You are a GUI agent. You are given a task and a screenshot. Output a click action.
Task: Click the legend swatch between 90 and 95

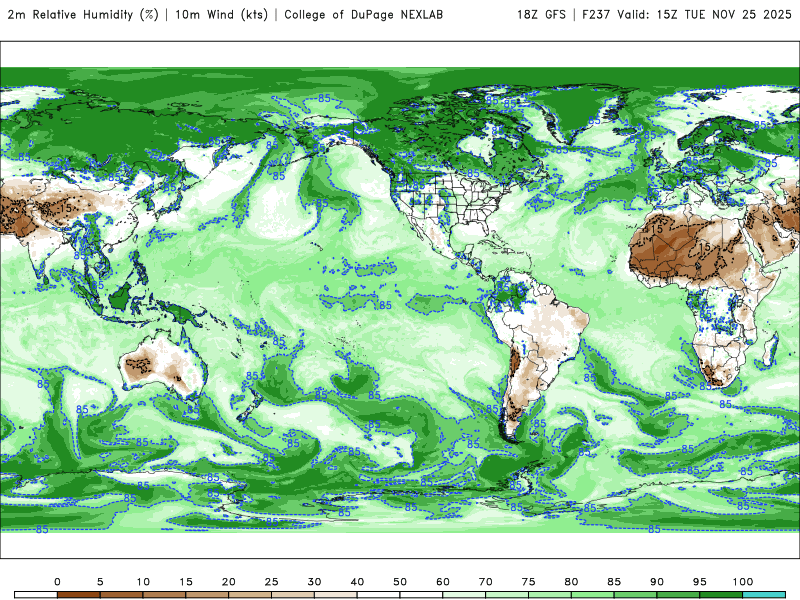pyautogui.click(x=679, y=595)
